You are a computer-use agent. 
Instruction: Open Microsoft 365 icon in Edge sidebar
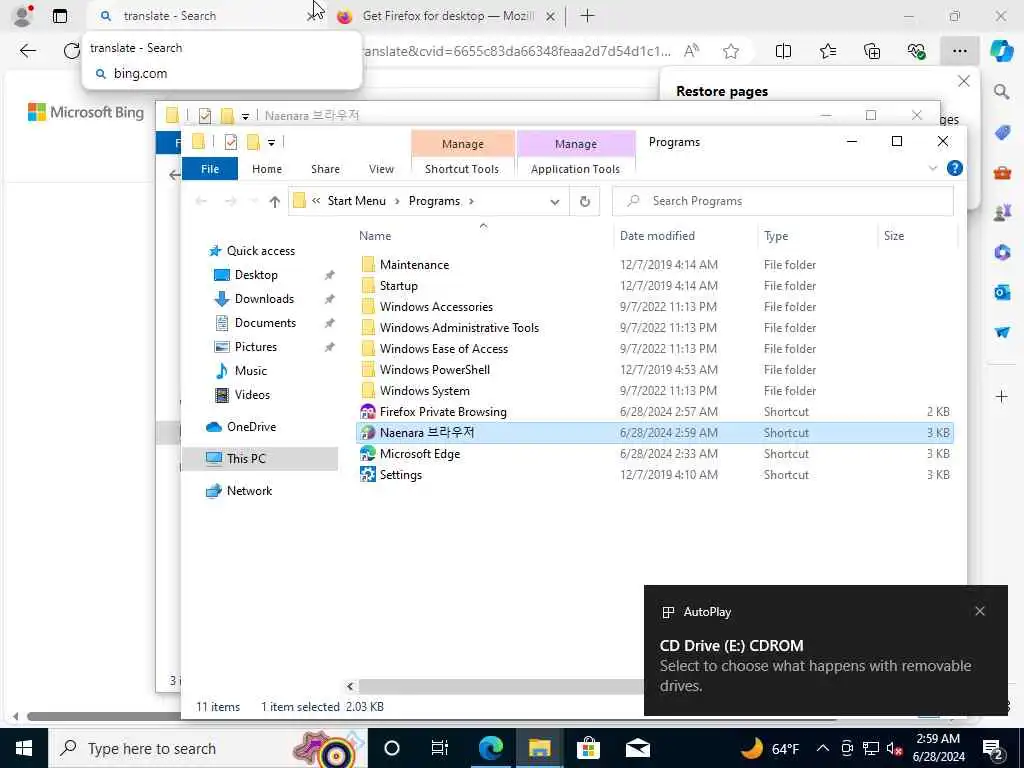click(x=1002, y=252)
